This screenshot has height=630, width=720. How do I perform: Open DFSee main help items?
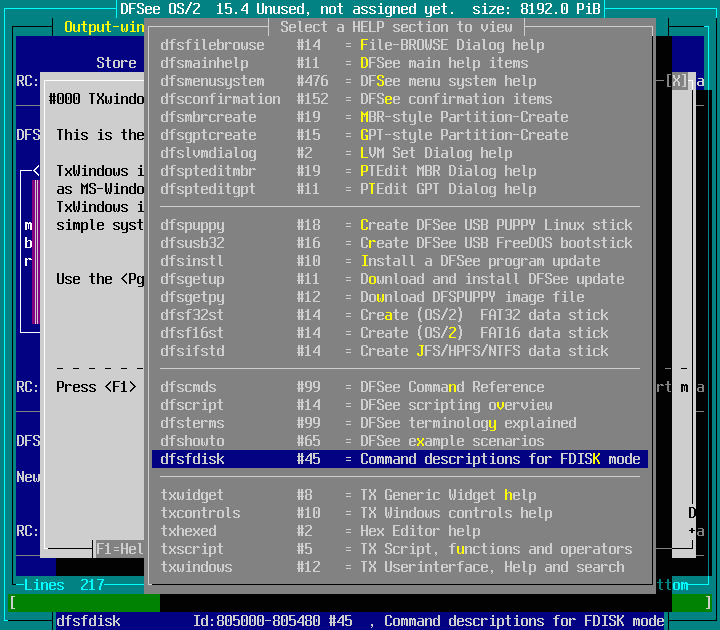(400, 63)
